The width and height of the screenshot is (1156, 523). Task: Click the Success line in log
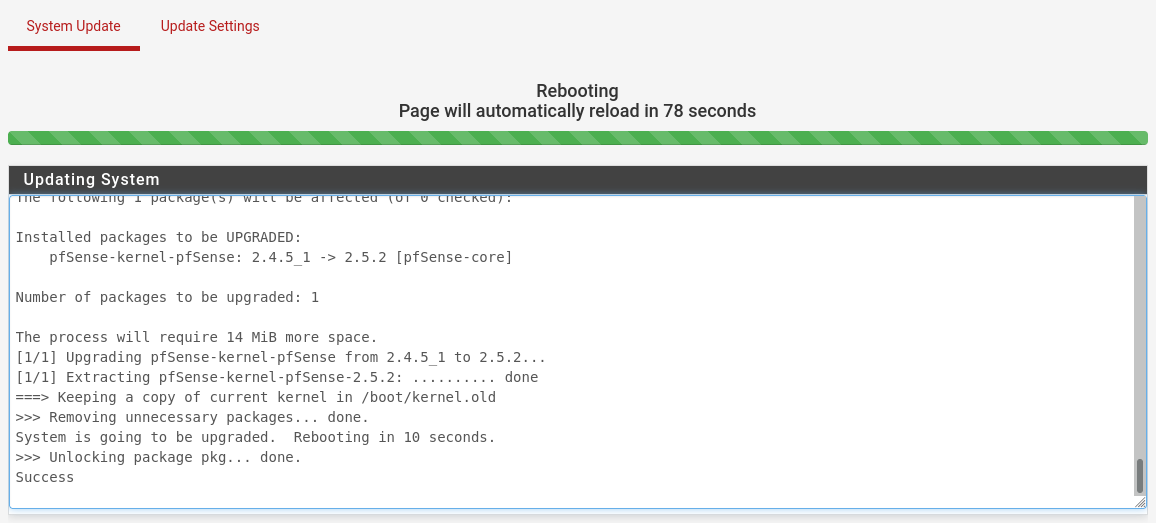click(45, 478)
